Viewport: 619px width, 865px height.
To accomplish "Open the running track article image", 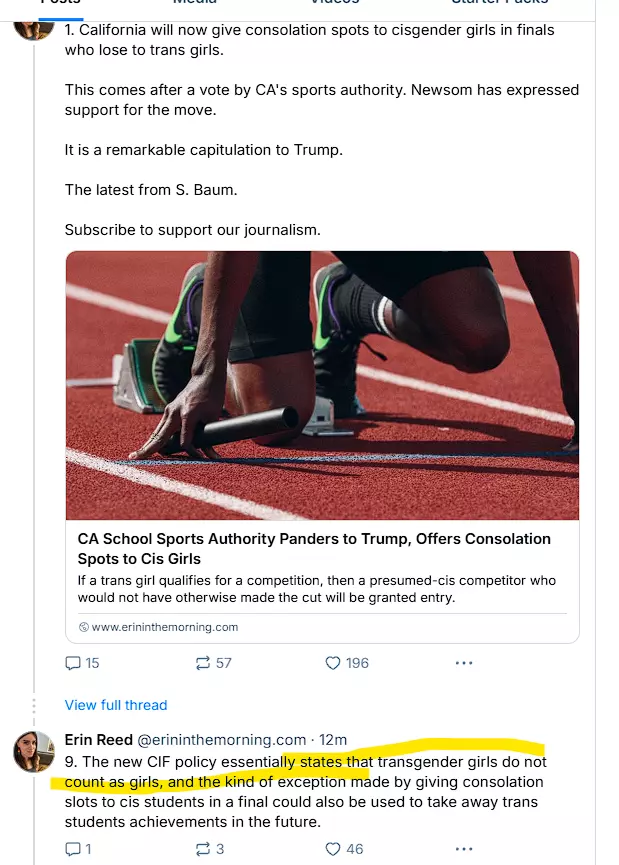I will pos(322,385).
